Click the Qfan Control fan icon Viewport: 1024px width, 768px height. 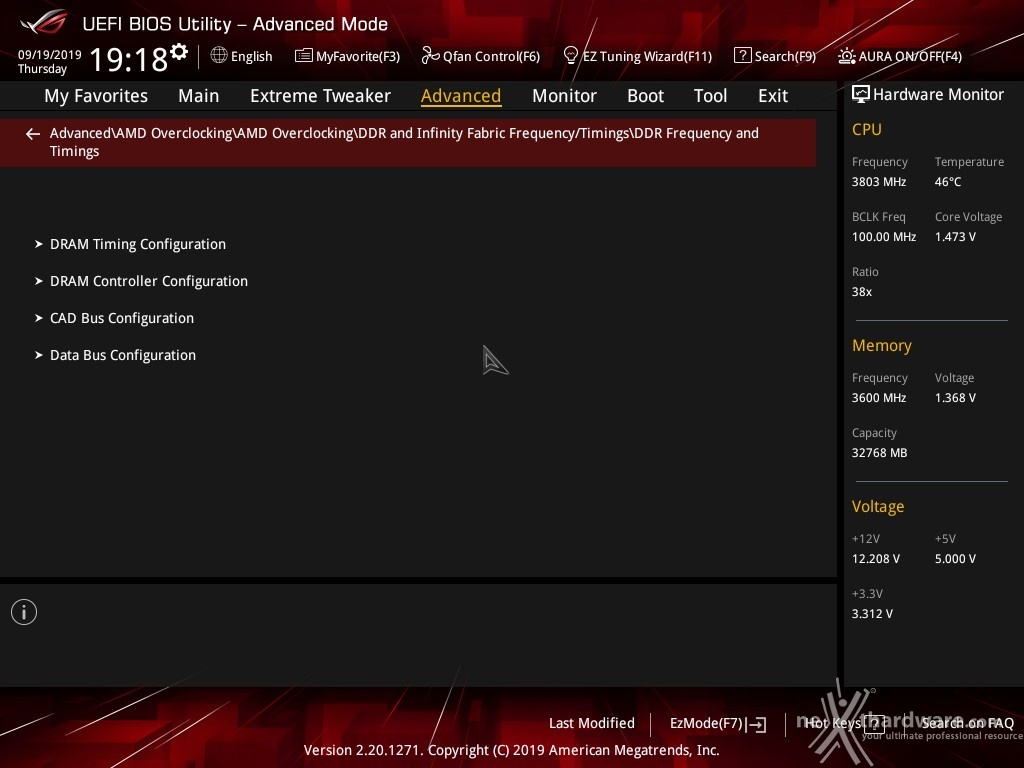coord(430,56)
